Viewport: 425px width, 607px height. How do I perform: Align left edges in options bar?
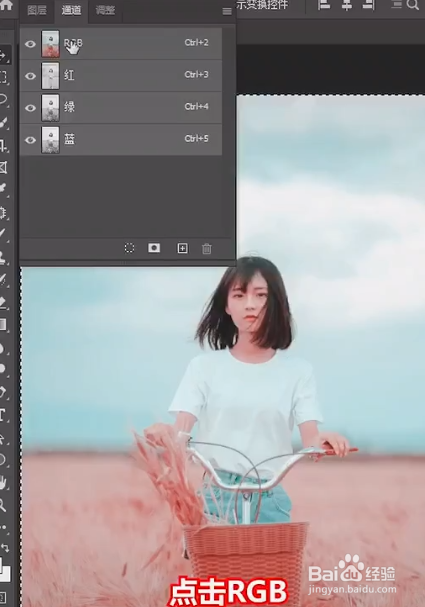coord(324,4)
